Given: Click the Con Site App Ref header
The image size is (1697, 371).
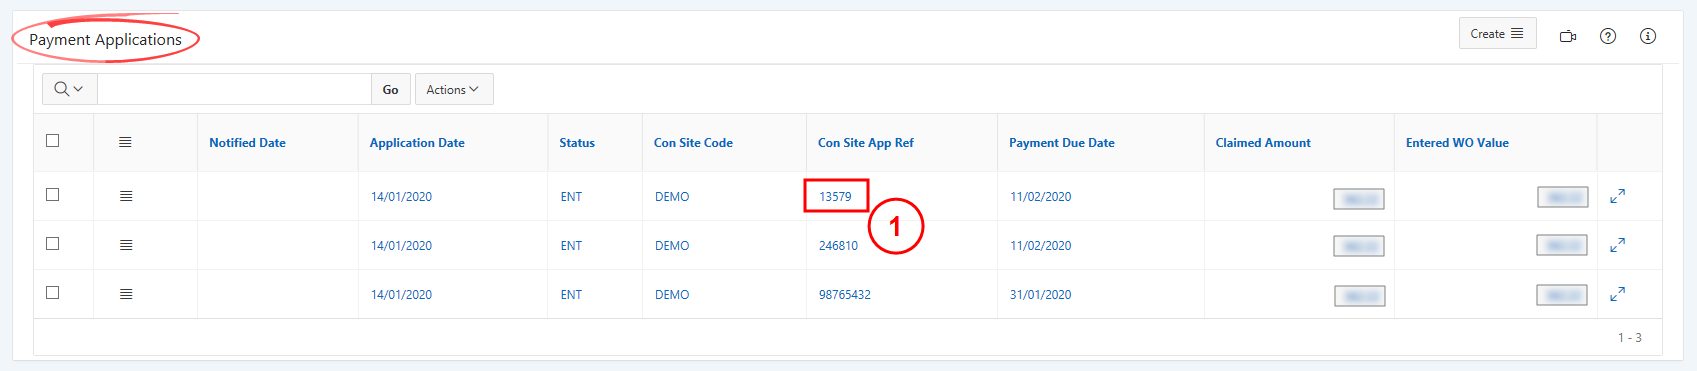Looking at the screenshot, I should coord(866,143).
